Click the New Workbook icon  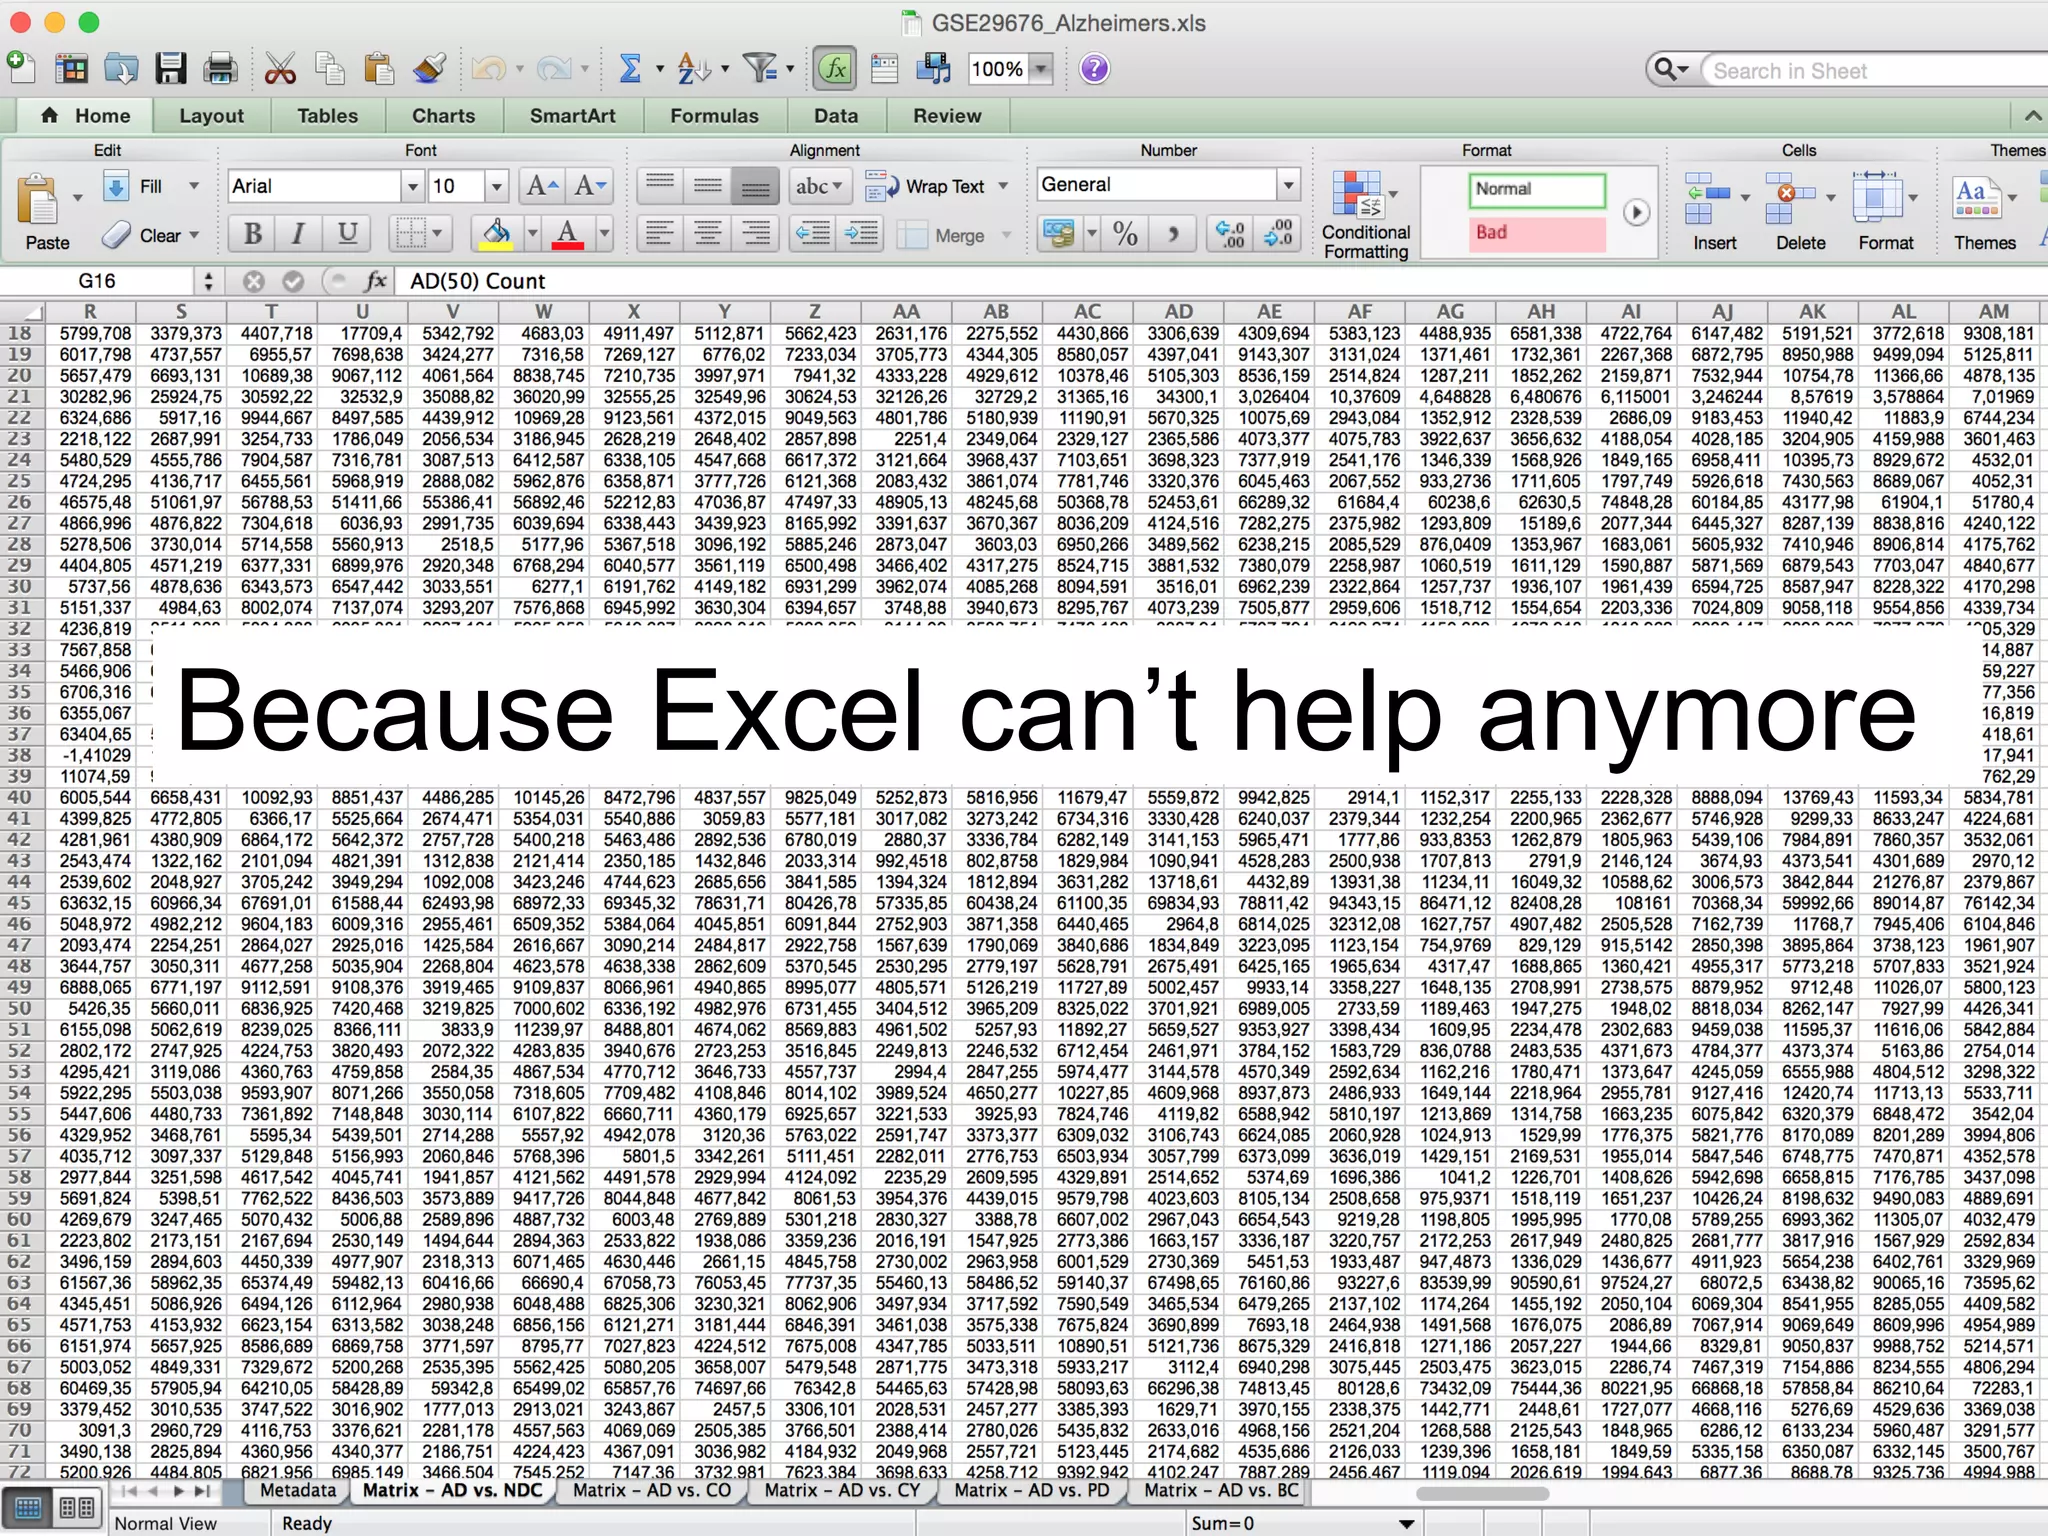tap(21, 68)
